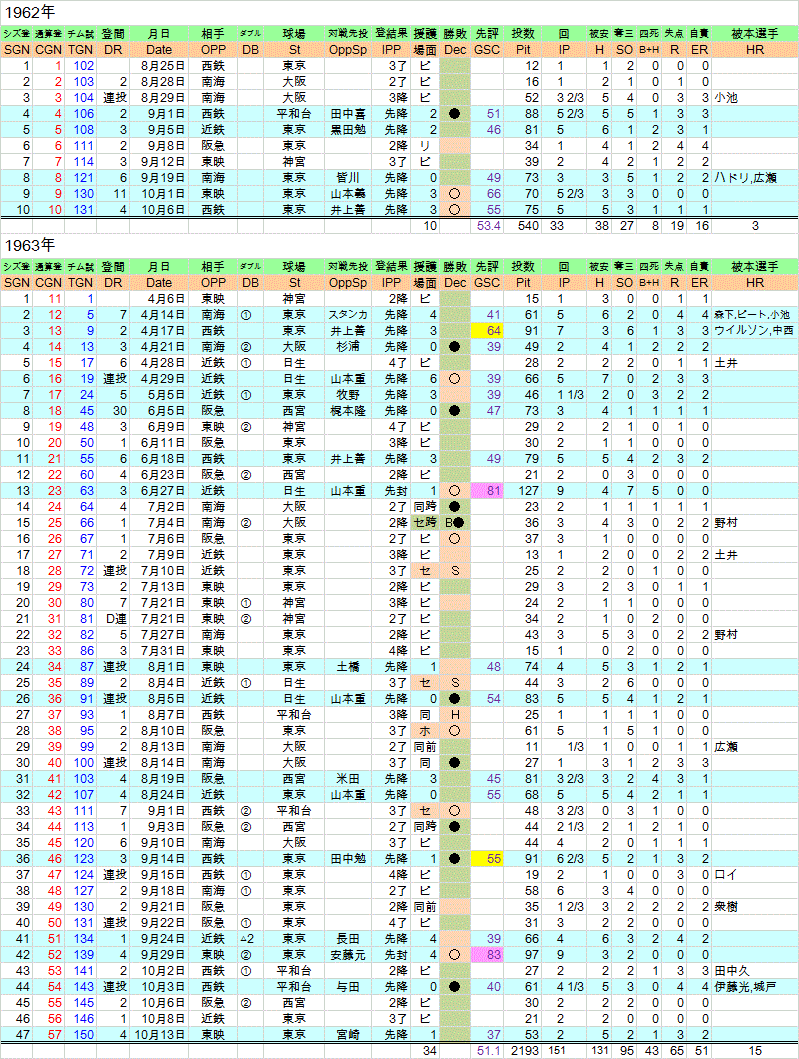The height and width of the screenshot is (1059, 799).
Task: Select the 1963 pitch total 2193
Action: coord(525,1051)
